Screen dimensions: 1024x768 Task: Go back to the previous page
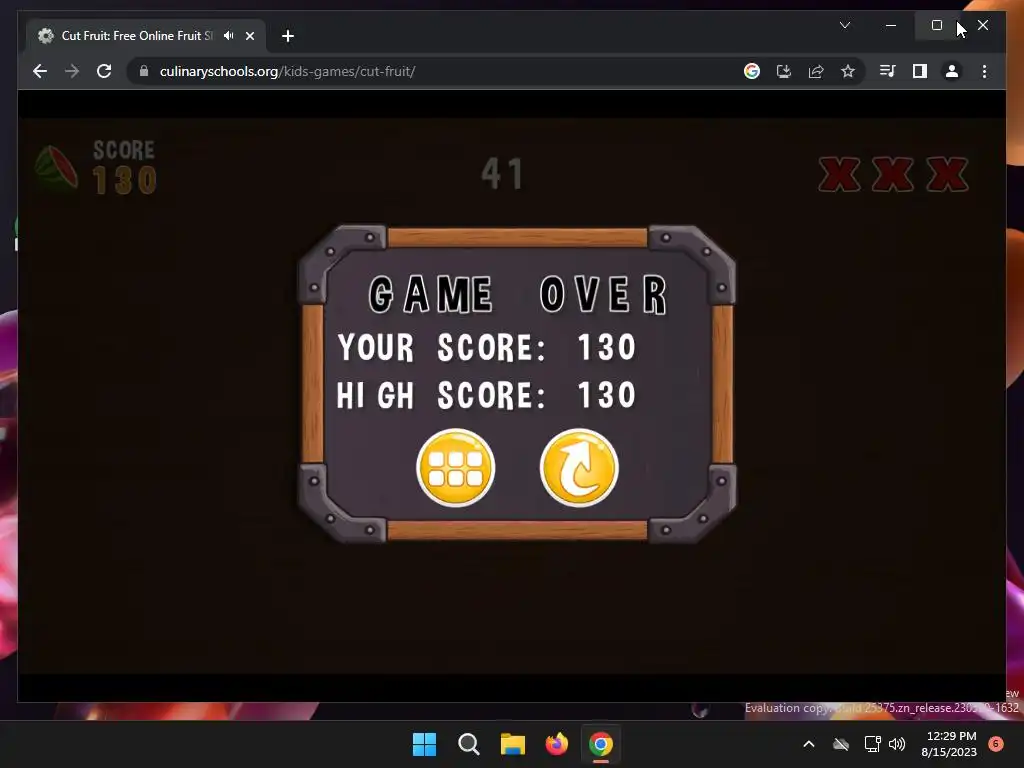click(40, 71)
